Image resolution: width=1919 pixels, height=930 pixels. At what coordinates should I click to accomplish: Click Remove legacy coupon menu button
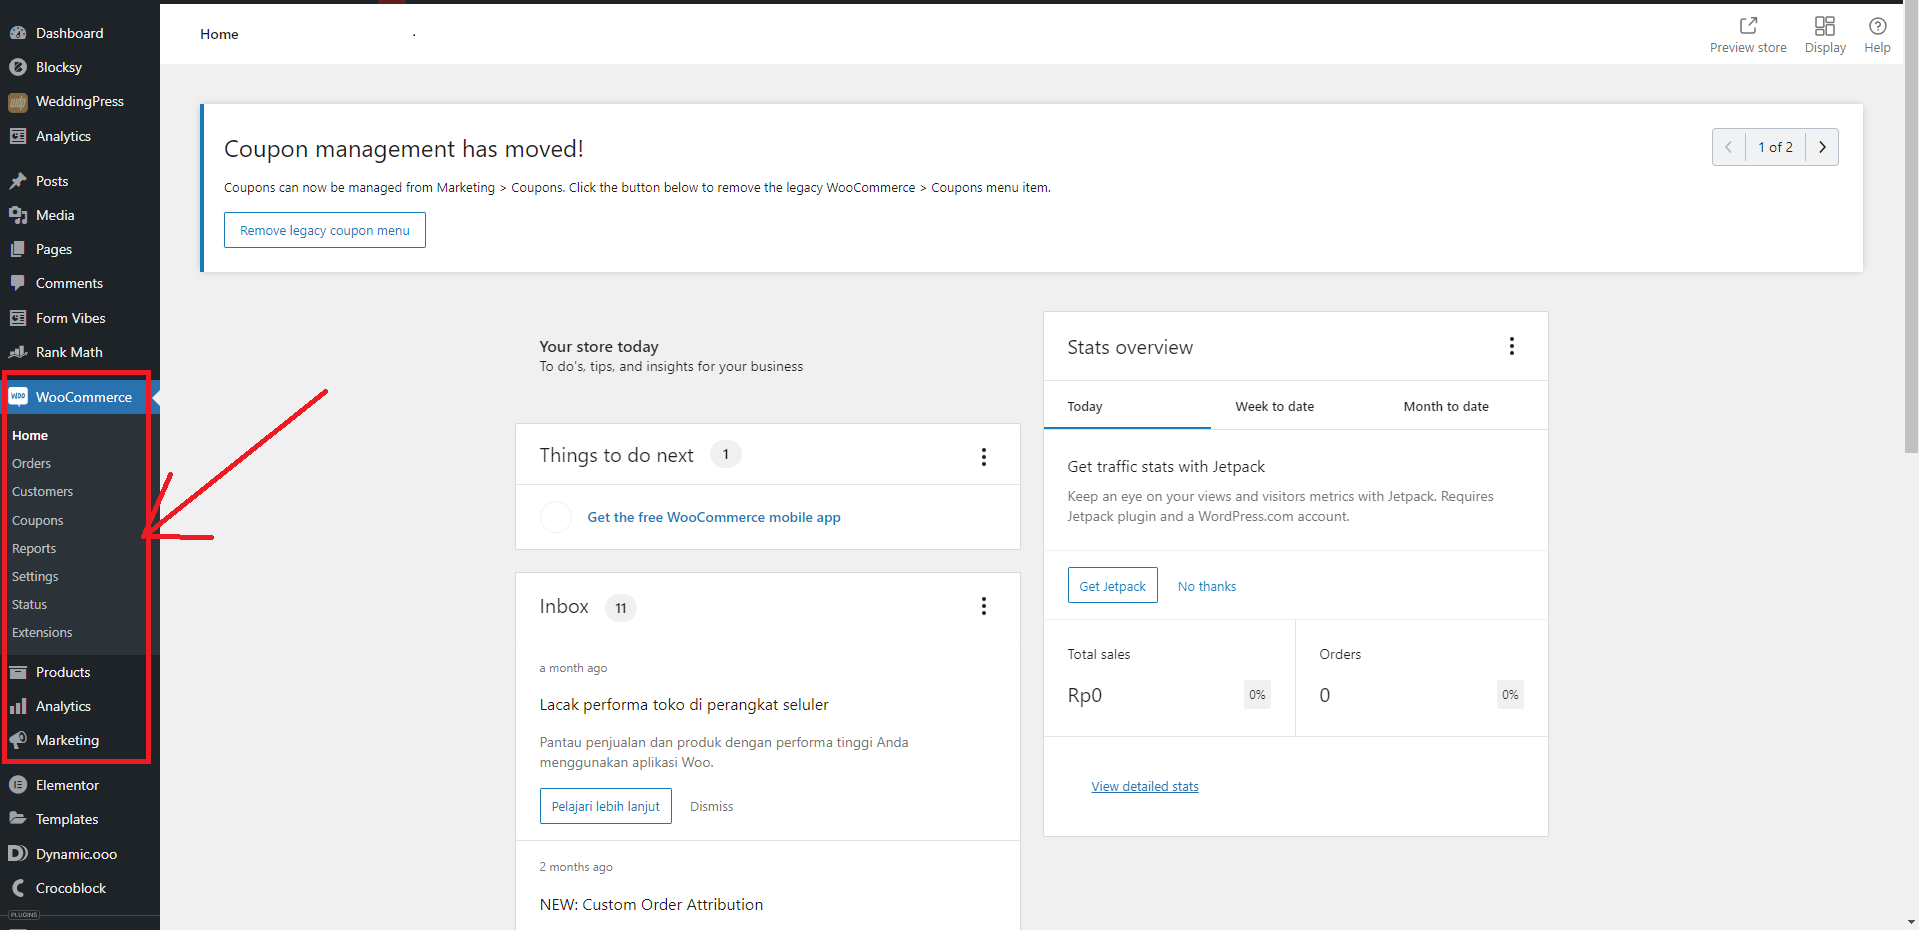pyautogui.click(x=324, y=230)
